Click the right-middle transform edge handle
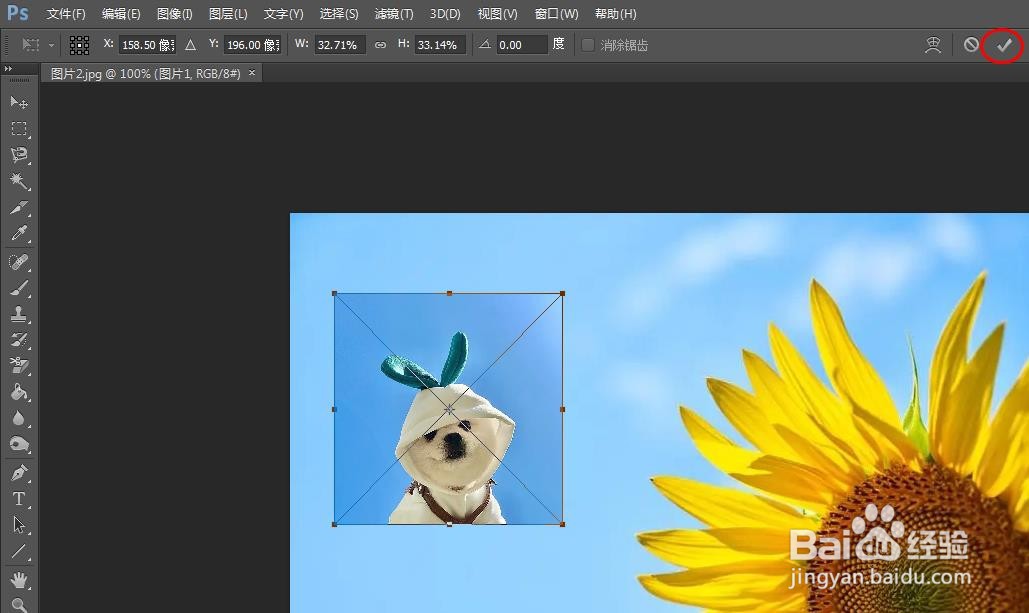1029x613 pixels. point(562,409)
